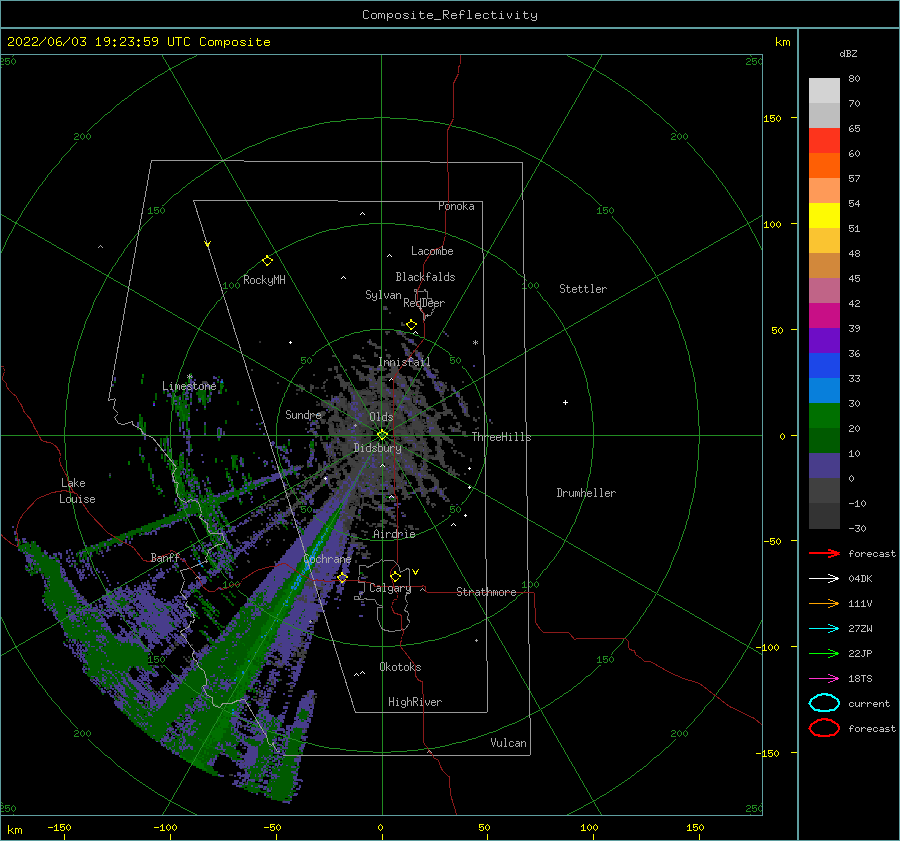This screenshot has height=841, width=900.
Task: Select the red 65–60 dBZ swatch
Action: (x=824, y=141)
